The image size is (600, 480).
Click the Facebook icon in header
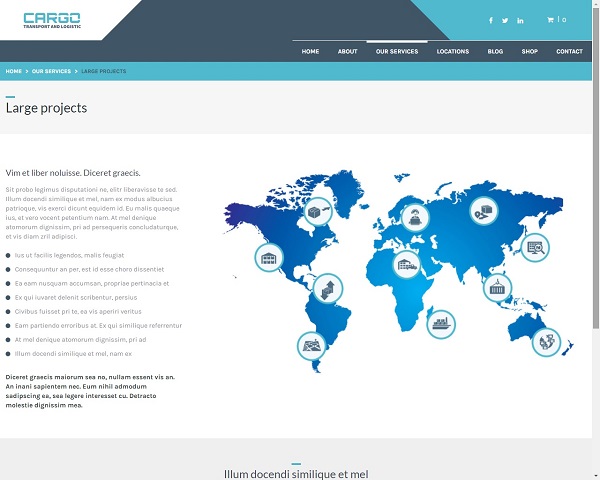pos(491,20)
